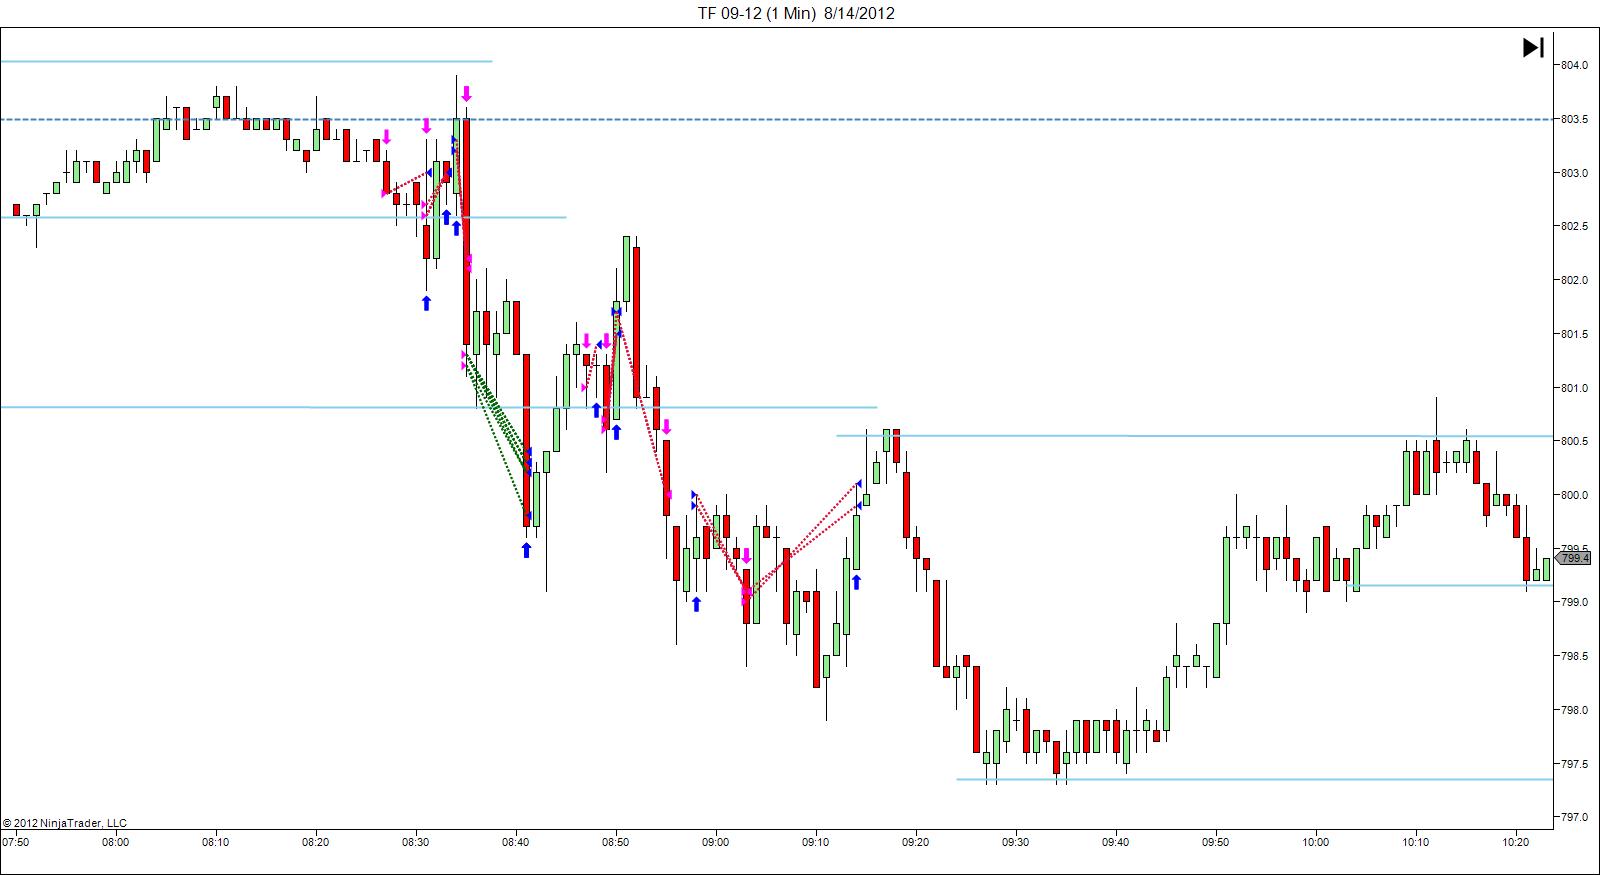Click time axis label 09:50

[1215, 843]
